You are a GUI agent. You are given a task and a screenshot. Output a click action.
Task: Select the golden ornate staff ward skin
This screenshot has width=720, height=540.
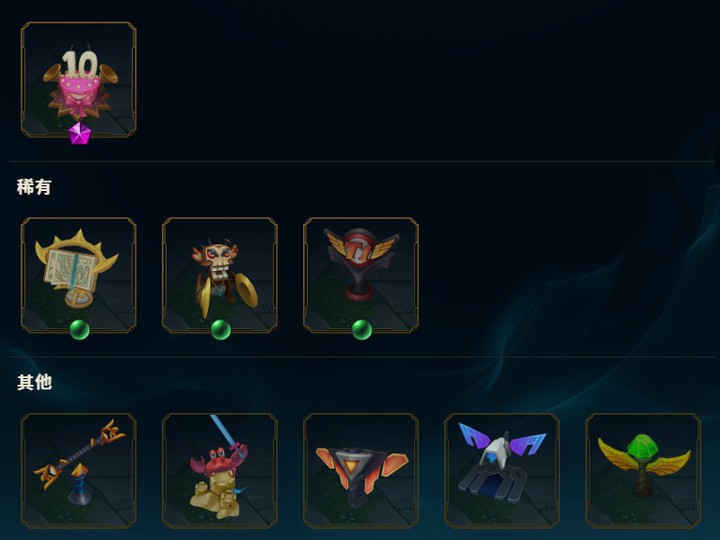(x=79, y=471)
